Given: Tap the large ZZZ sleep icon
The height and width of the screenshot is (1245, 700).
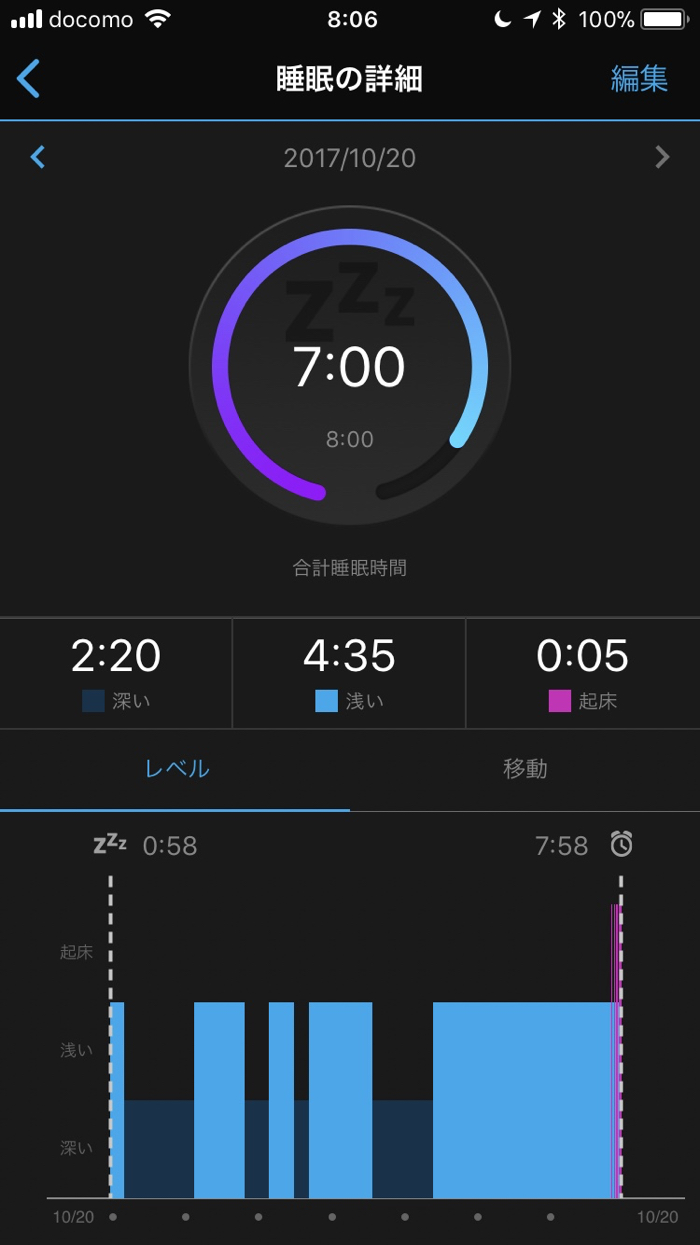Looking at the screenshot, I should click(349, 300).
